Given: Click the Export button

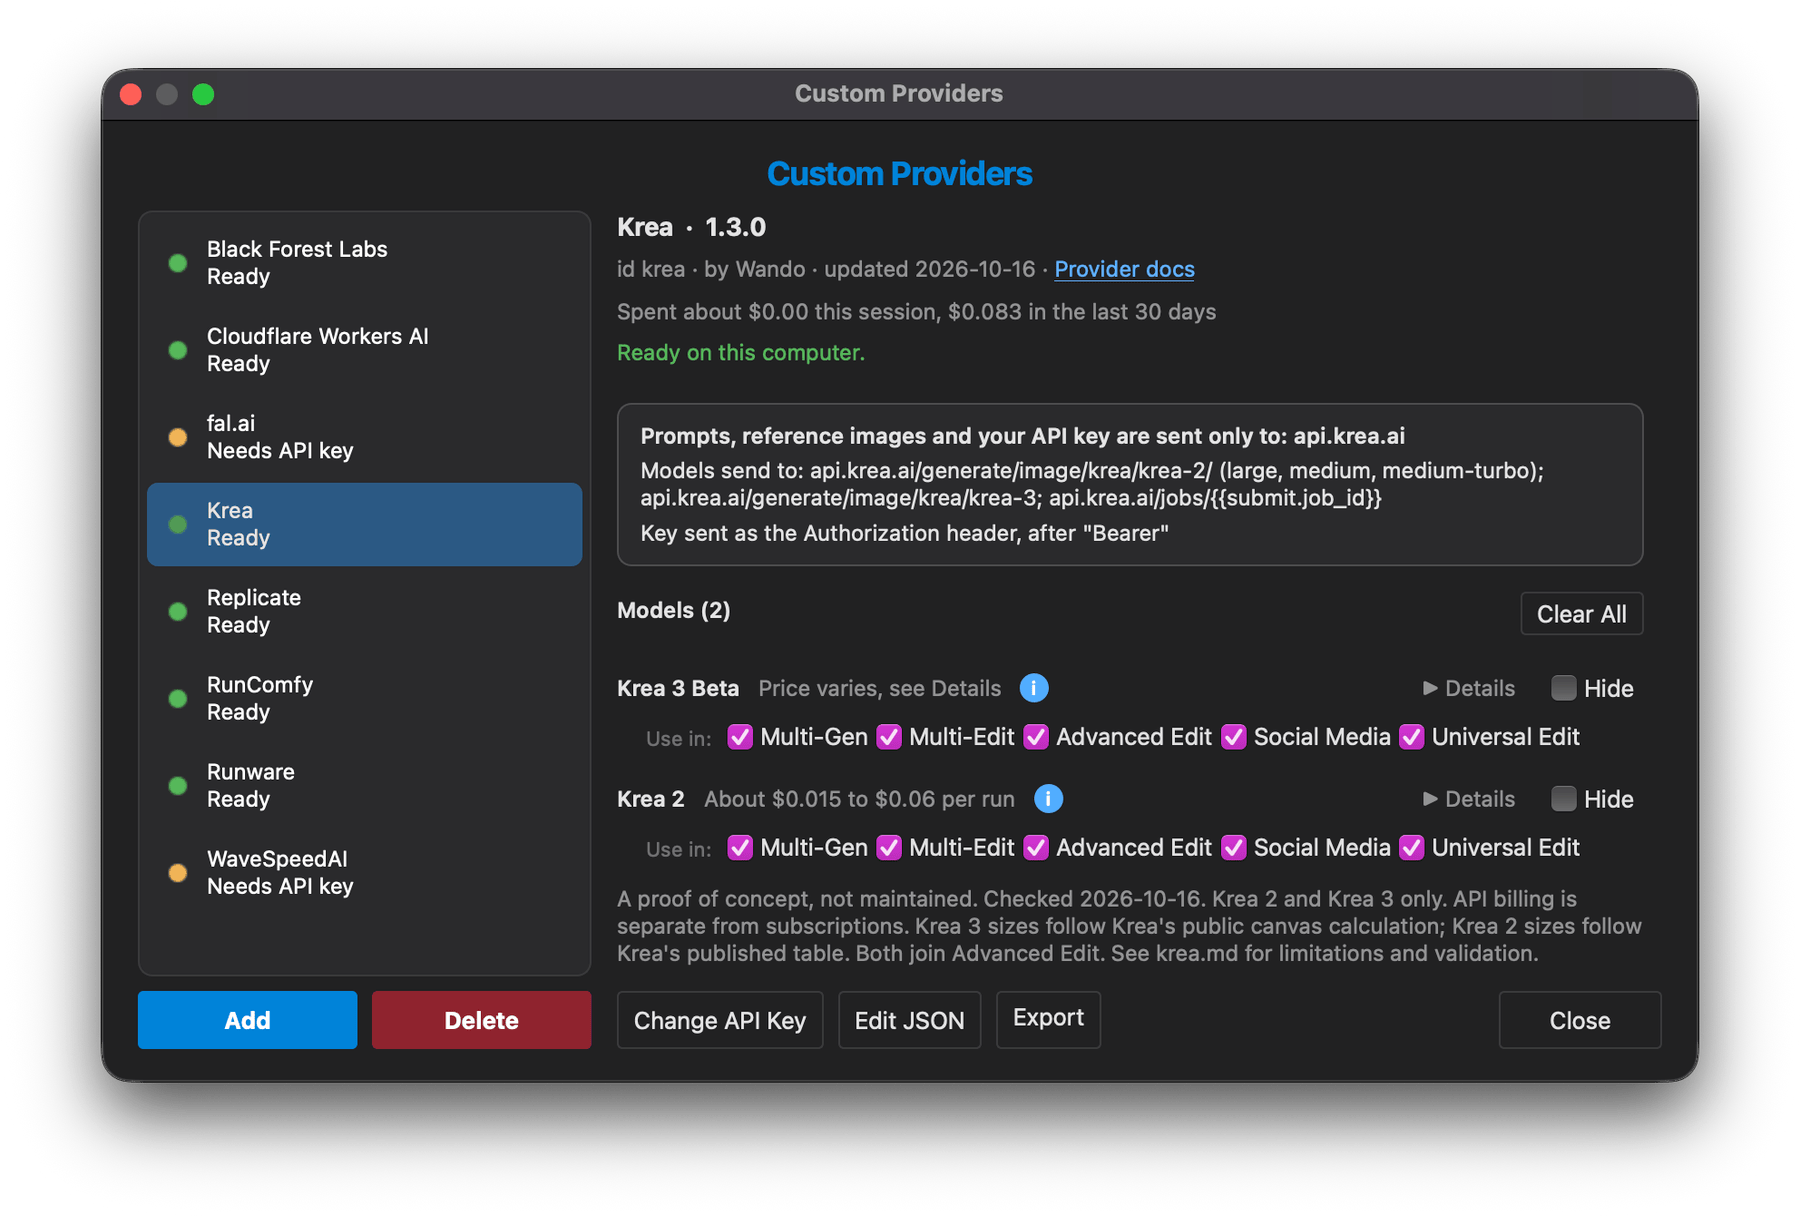Looking at the screenshot, I should 1048,1019.
